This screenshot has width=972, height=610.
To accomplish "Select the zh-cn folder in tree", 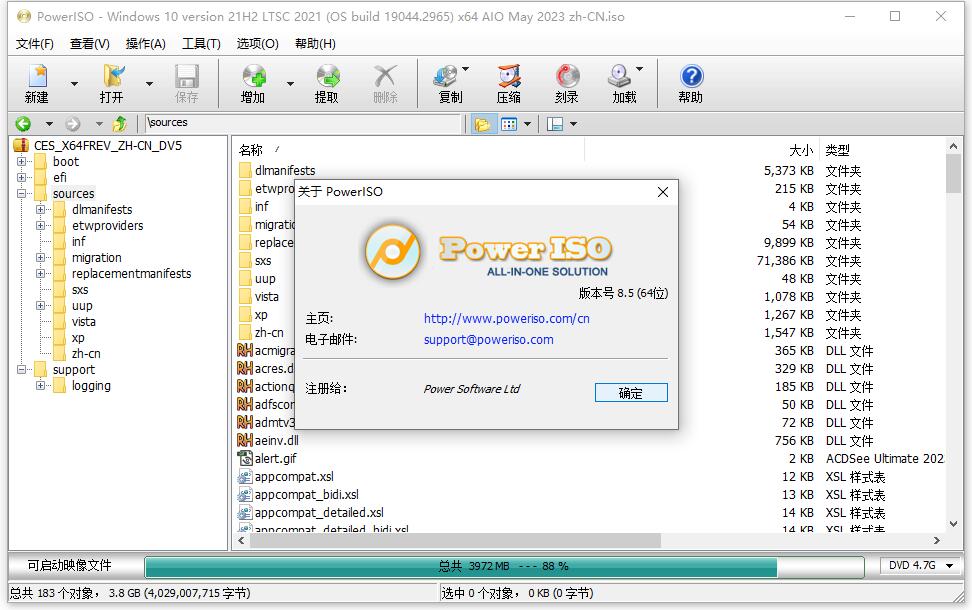I will pos(86,353).
